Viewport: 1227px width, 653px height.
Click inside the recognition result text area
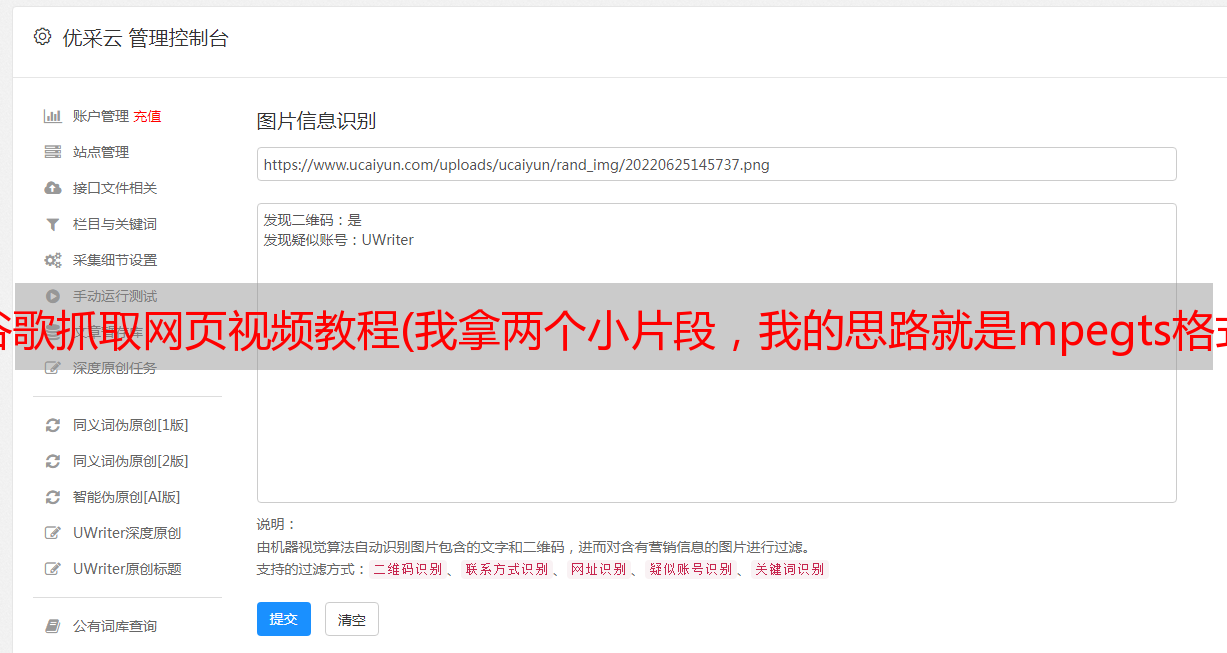[716, 353]
